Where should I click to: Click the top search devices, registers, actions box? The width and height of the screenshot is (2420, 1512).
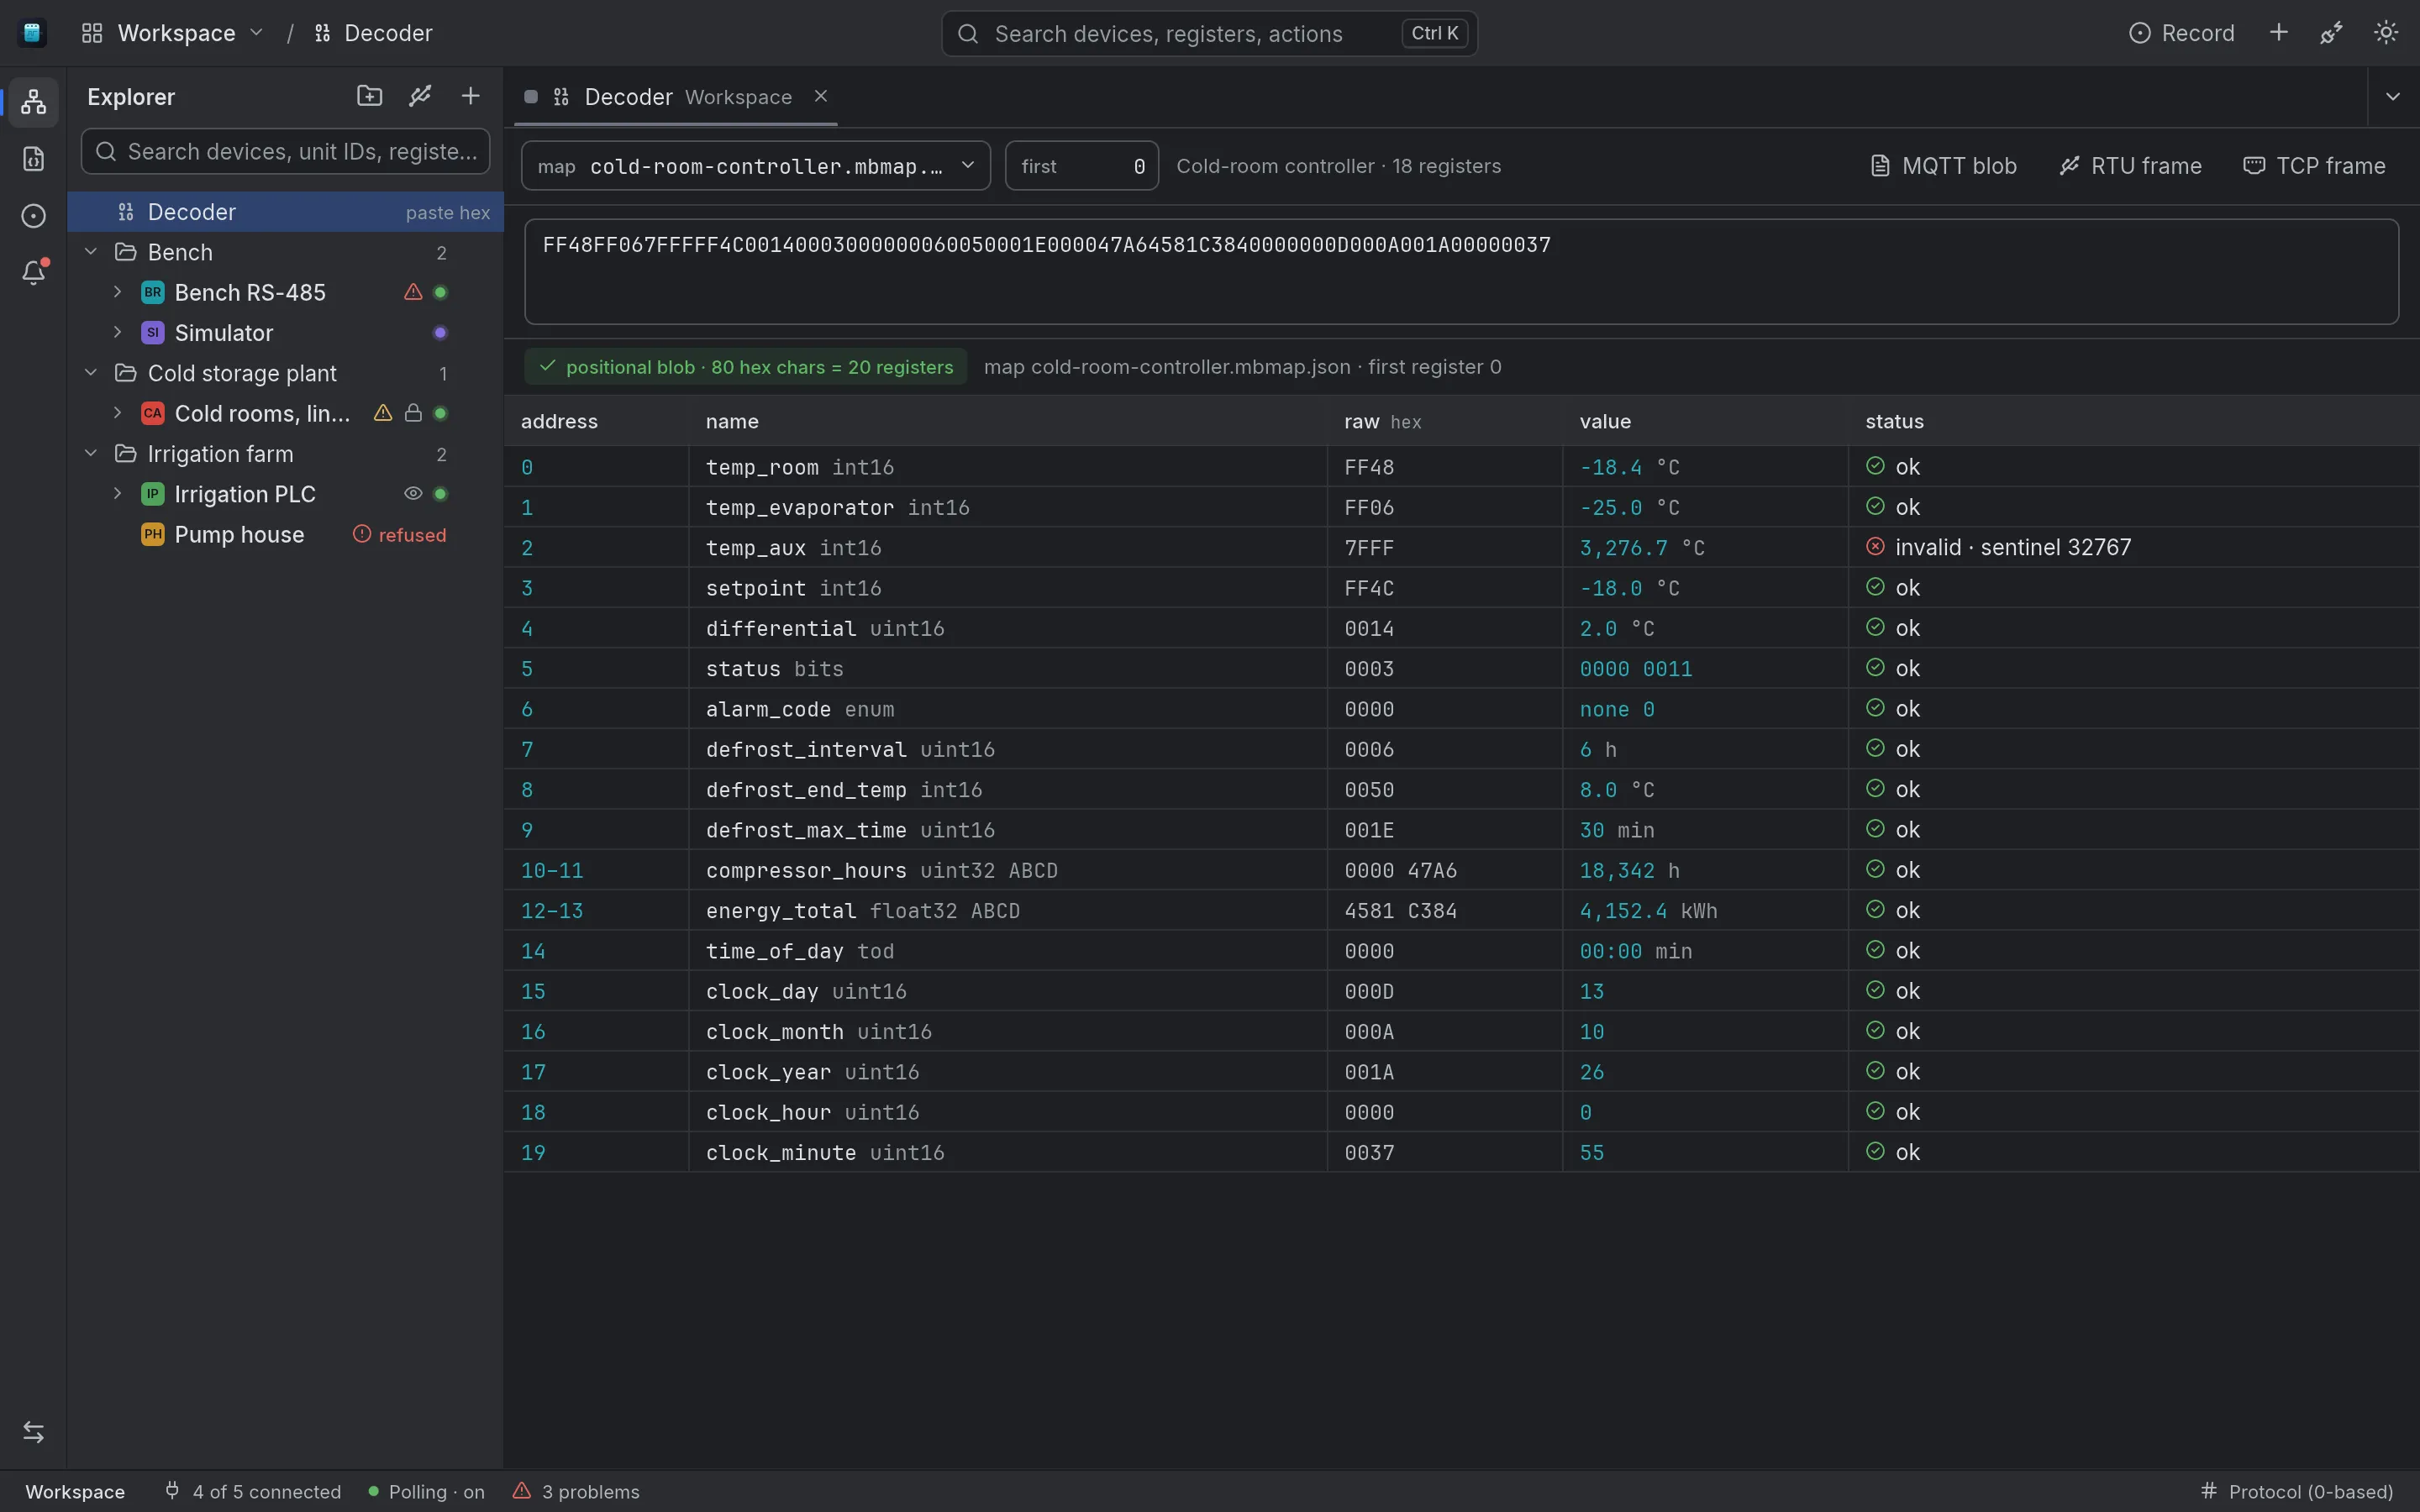coord(1209,34)
